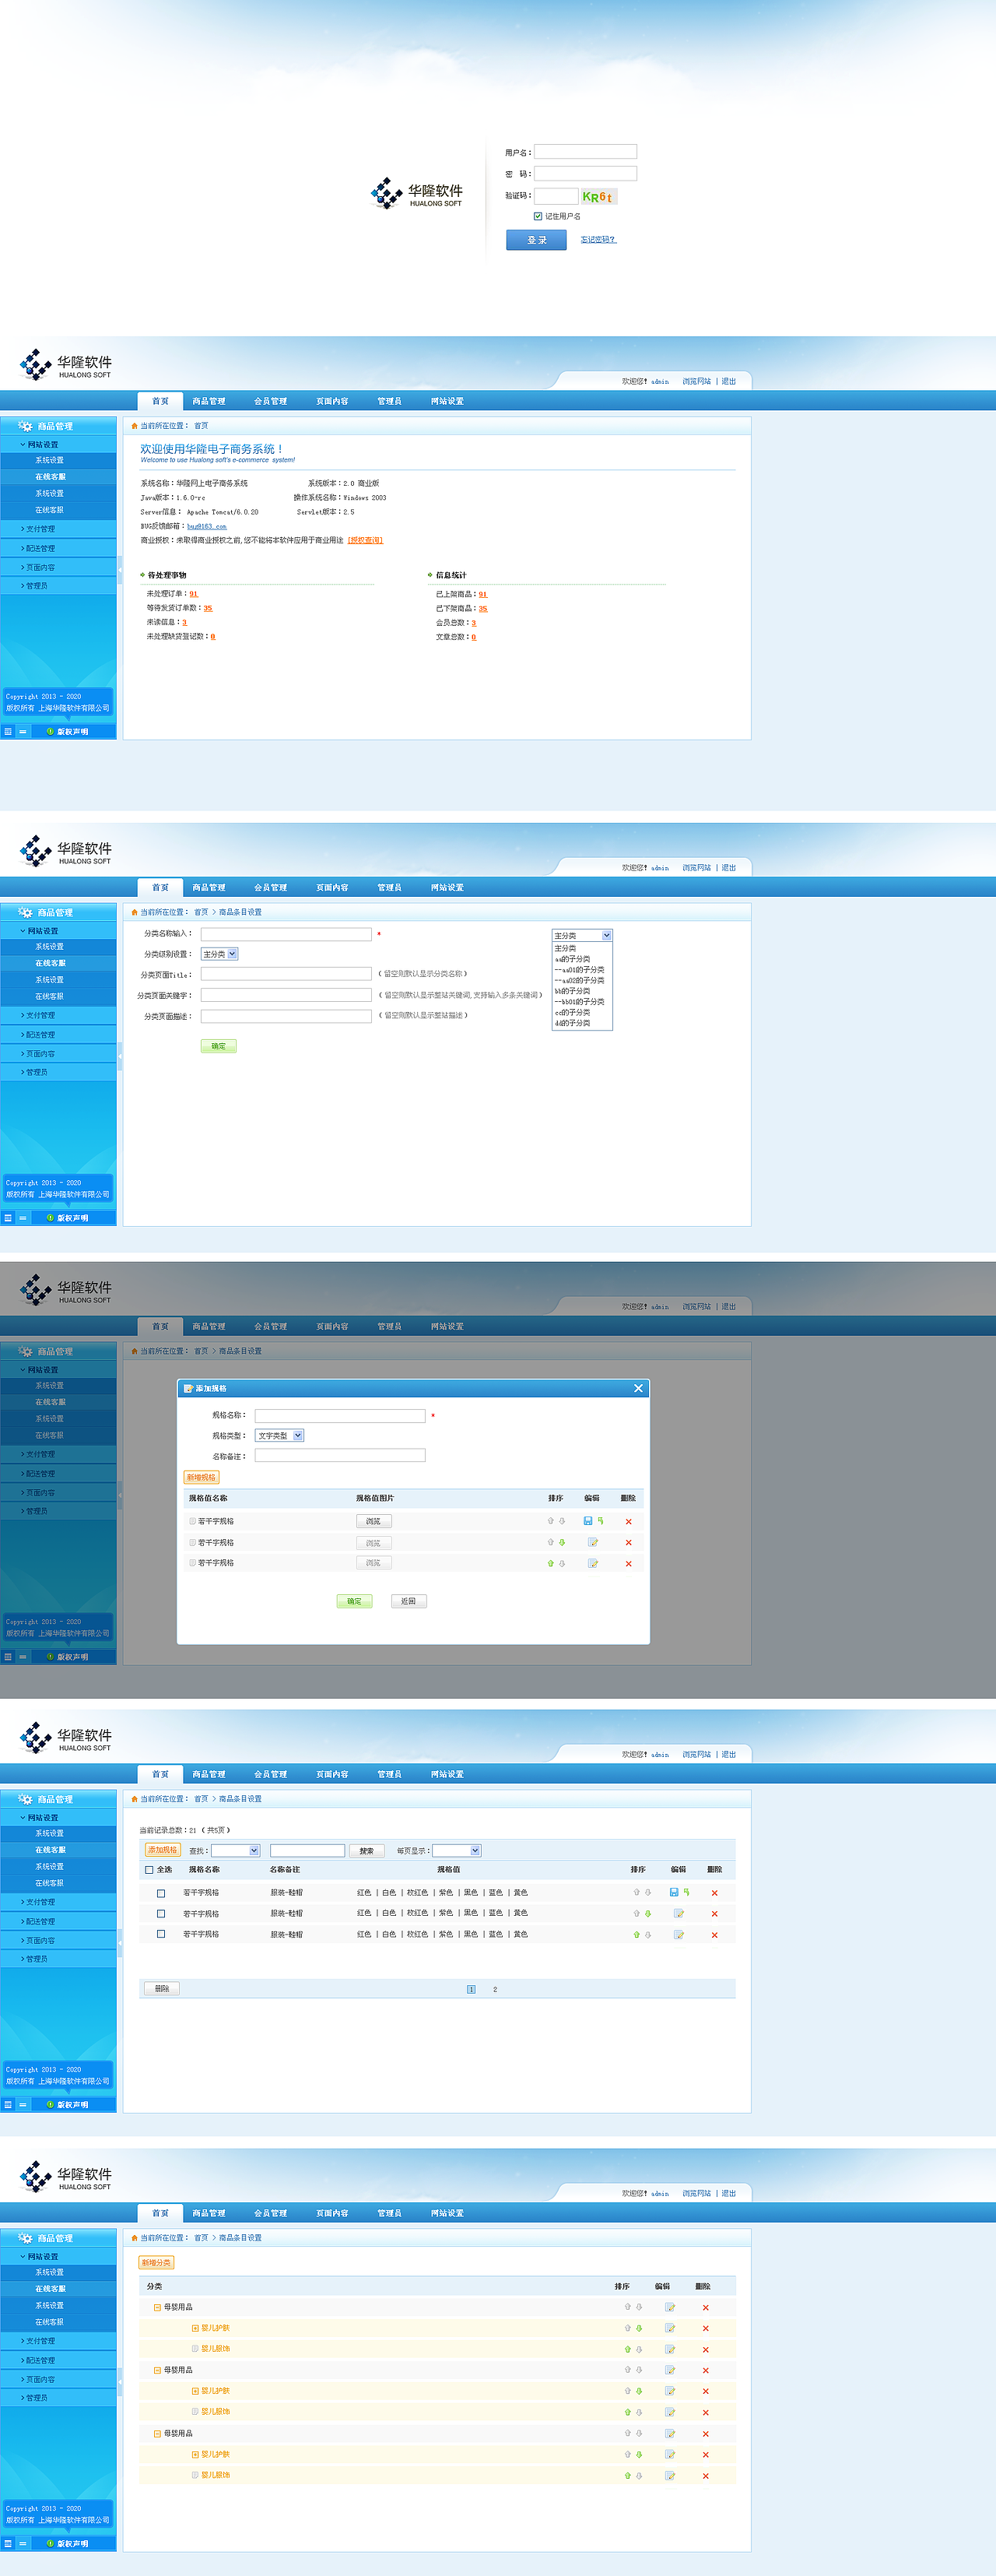The image size is (996, 2576).
Task: Go to page 2 of the spec list
Action: (x=495, y=1989)
